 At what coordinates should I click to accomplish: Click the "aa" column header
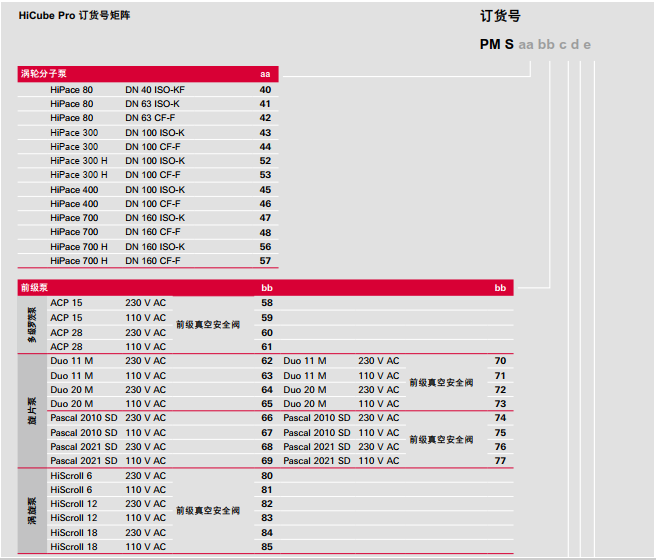tap(265, 74)
